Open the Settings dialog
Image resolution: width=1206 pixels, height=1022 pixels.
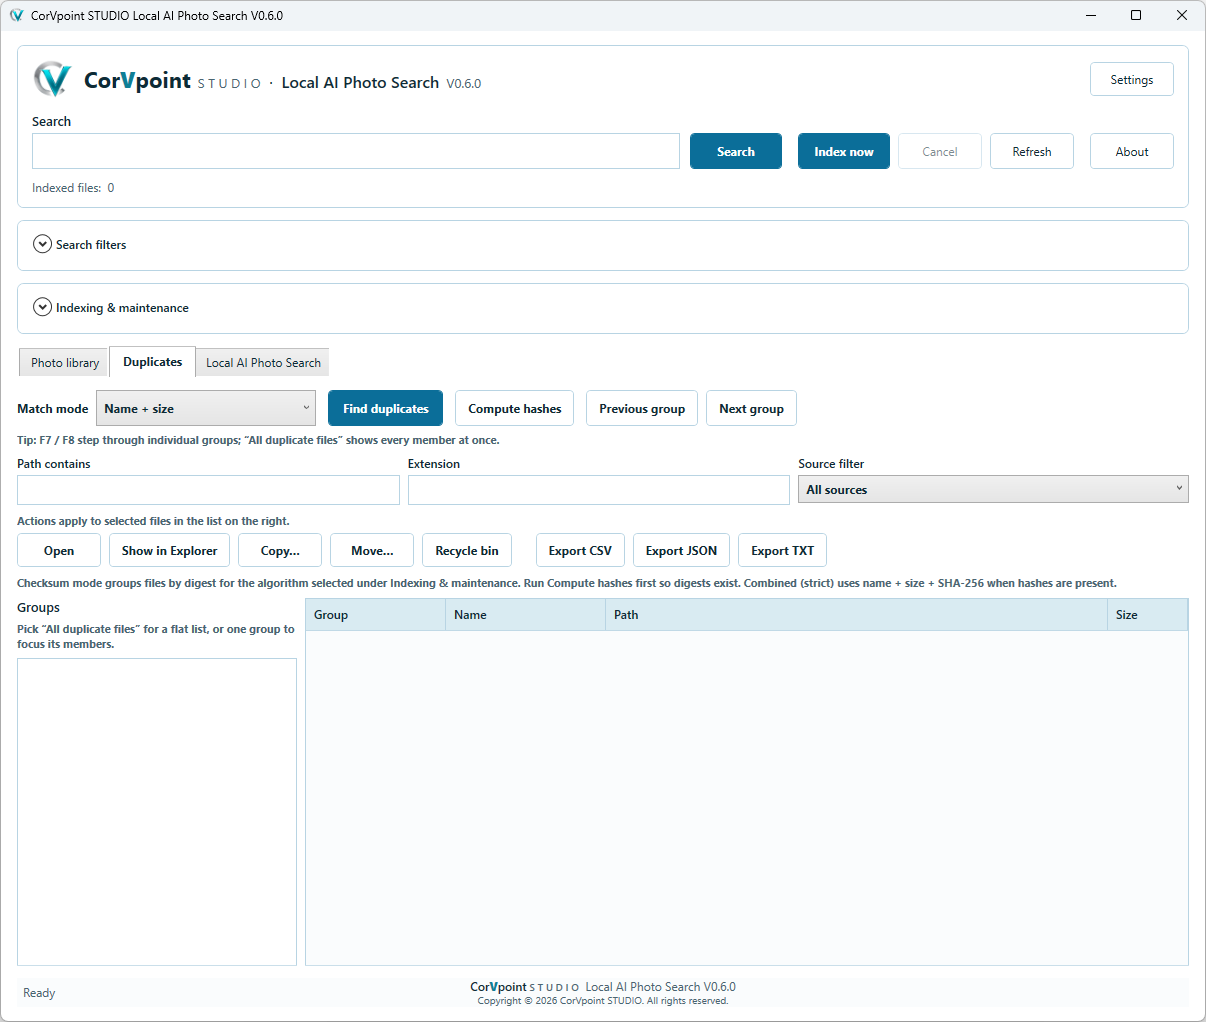[1132, 79]
